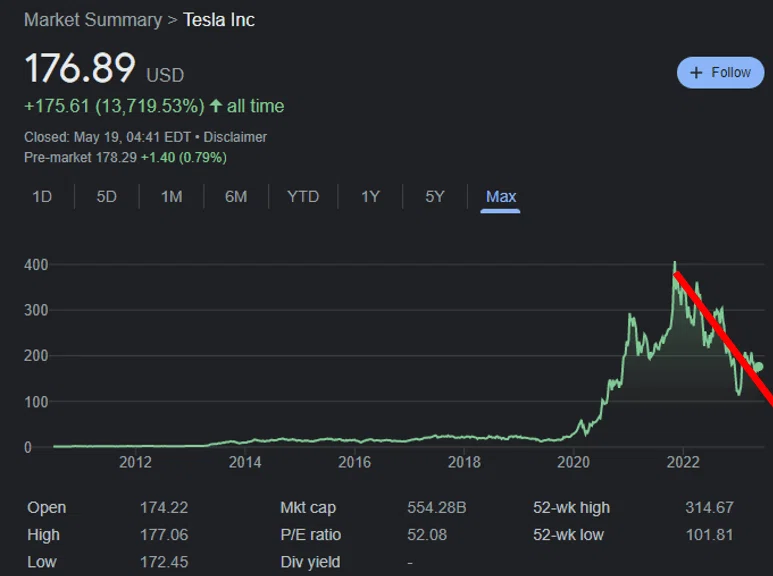Select the YTD range tab
The height and width of the screenshot is (576, 773).
point(303,197)
